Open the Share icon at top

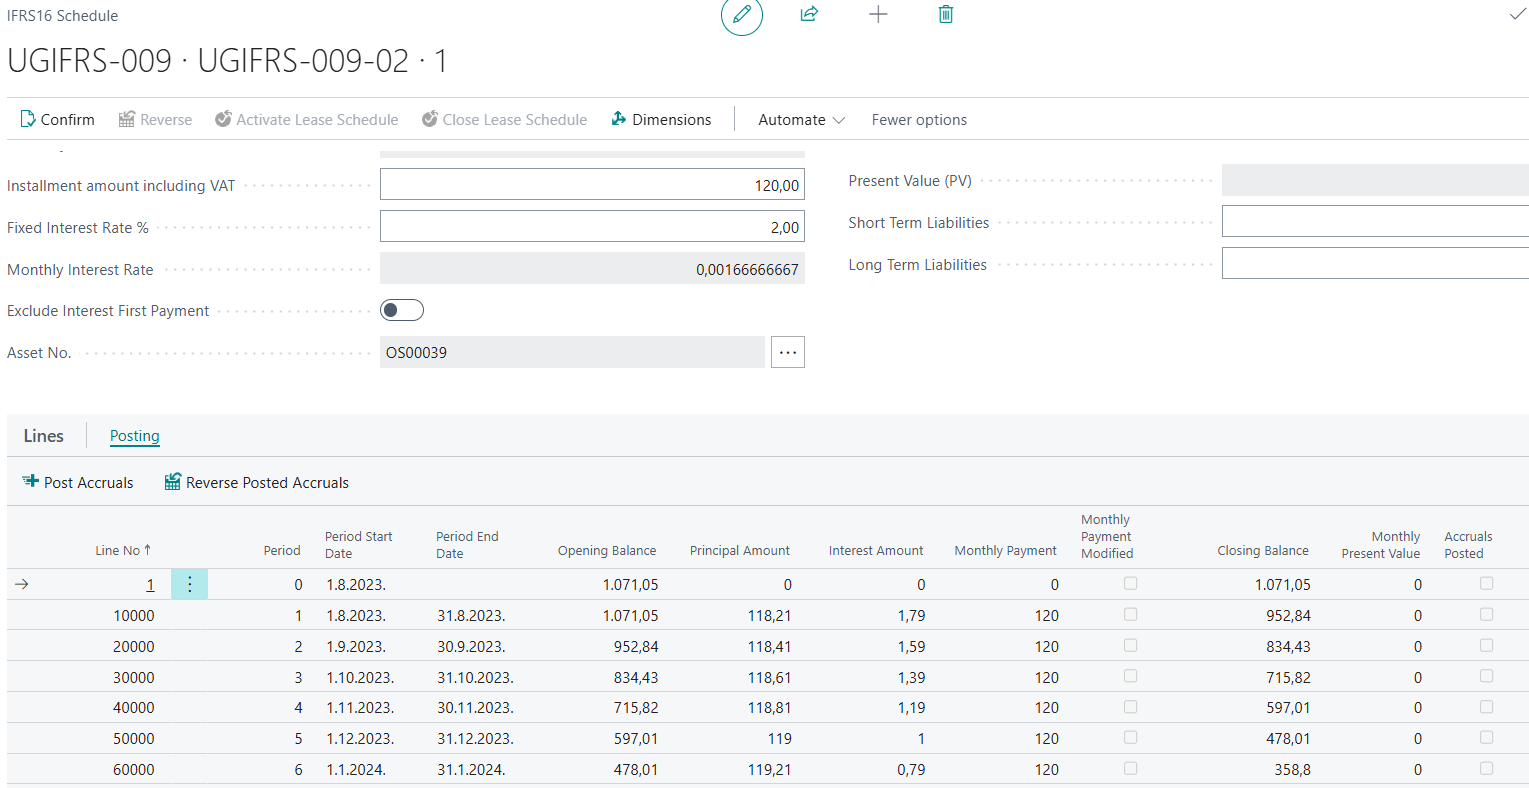tap(809, 14)
